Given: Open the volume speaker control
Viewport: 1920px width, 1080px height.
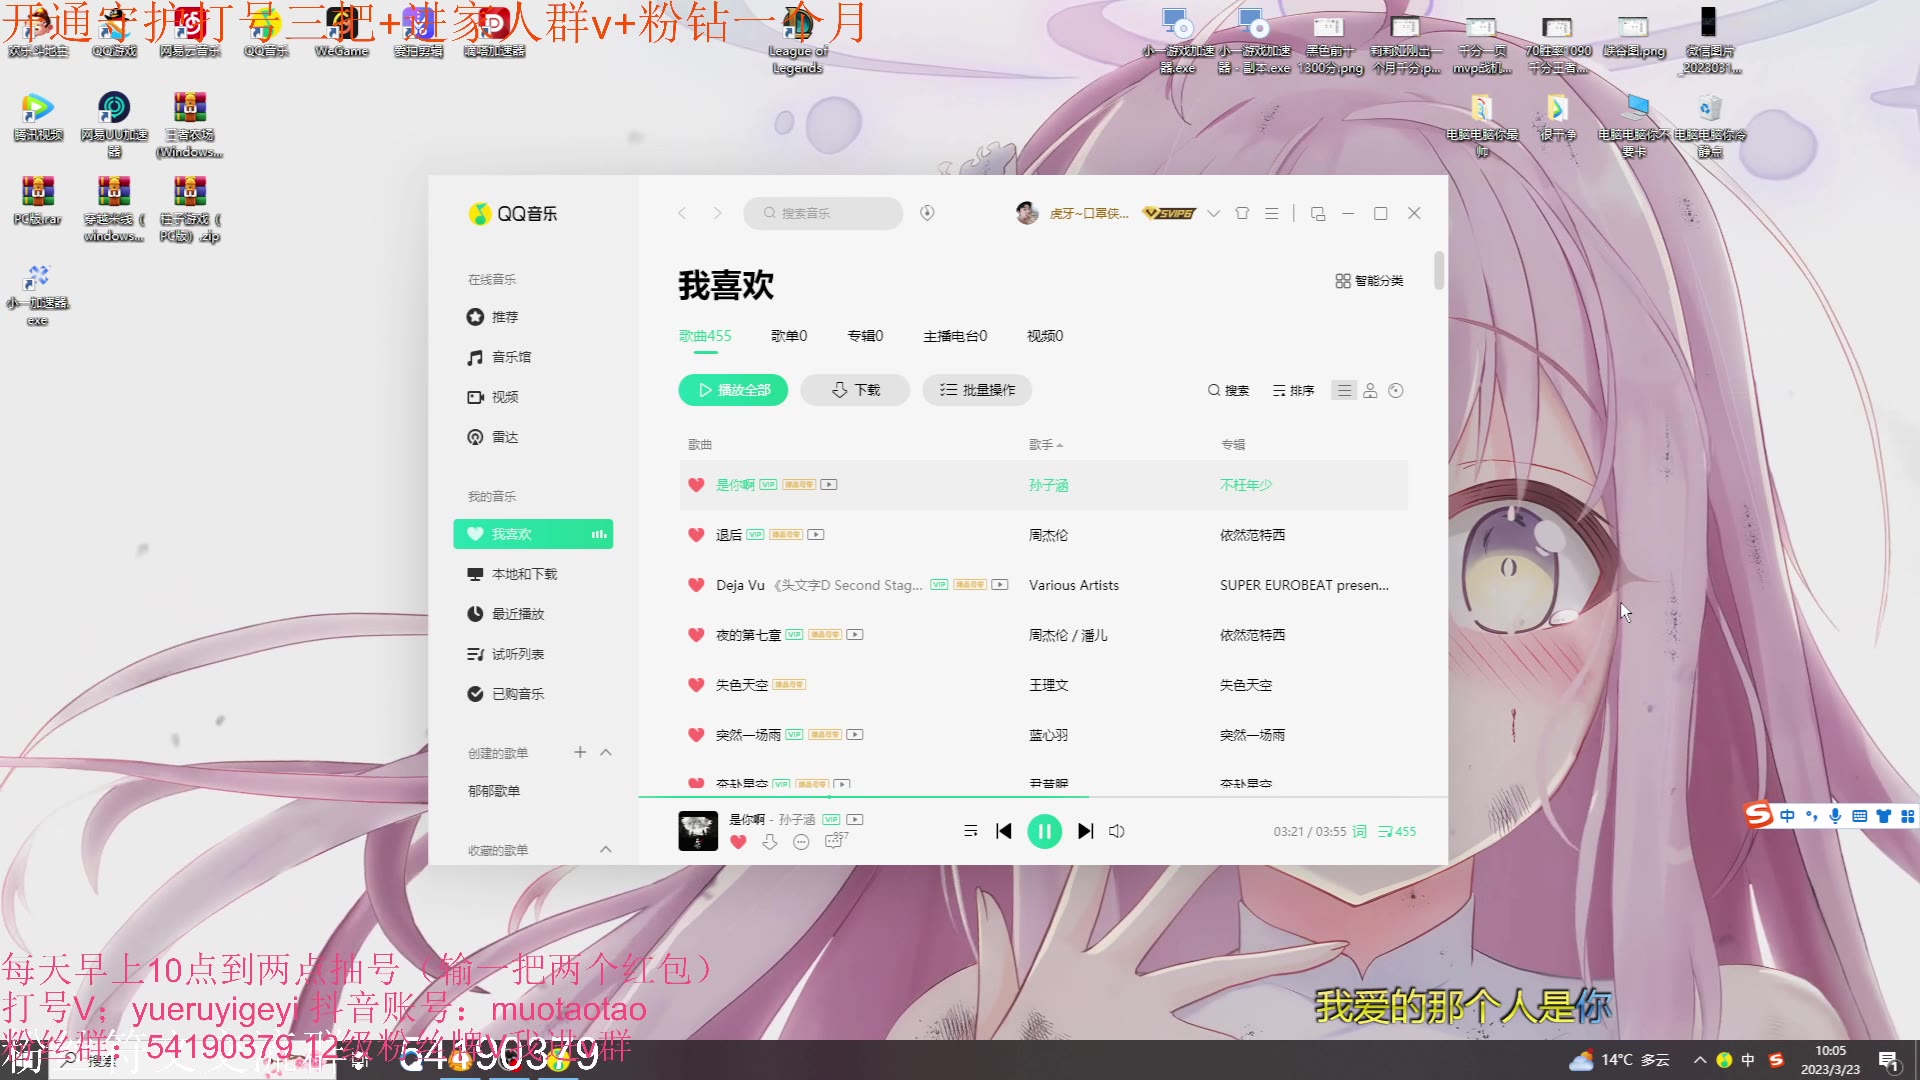Looking at the screenshot, I should click(1117, 831).
